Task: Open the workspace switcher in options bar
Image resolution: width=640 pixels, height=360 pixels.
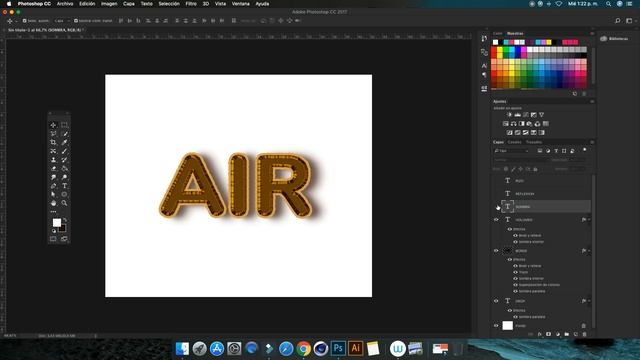Action: pos(629,20)
